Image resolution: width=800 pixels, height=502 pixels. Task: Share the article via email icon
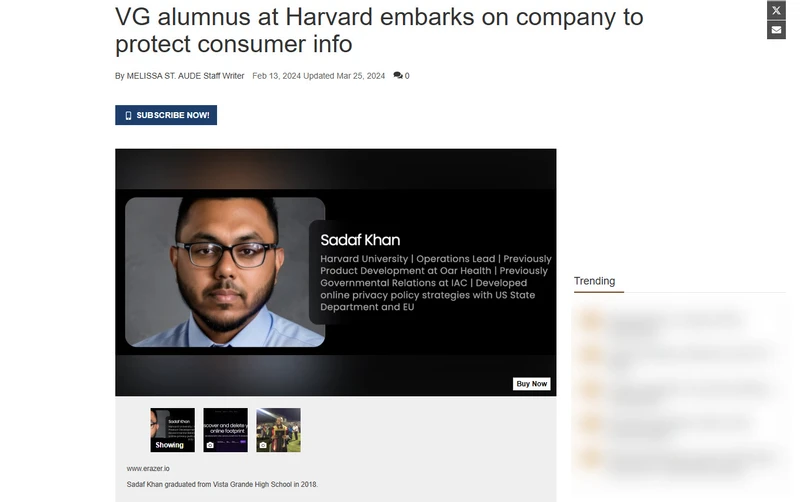coord(776,30)
